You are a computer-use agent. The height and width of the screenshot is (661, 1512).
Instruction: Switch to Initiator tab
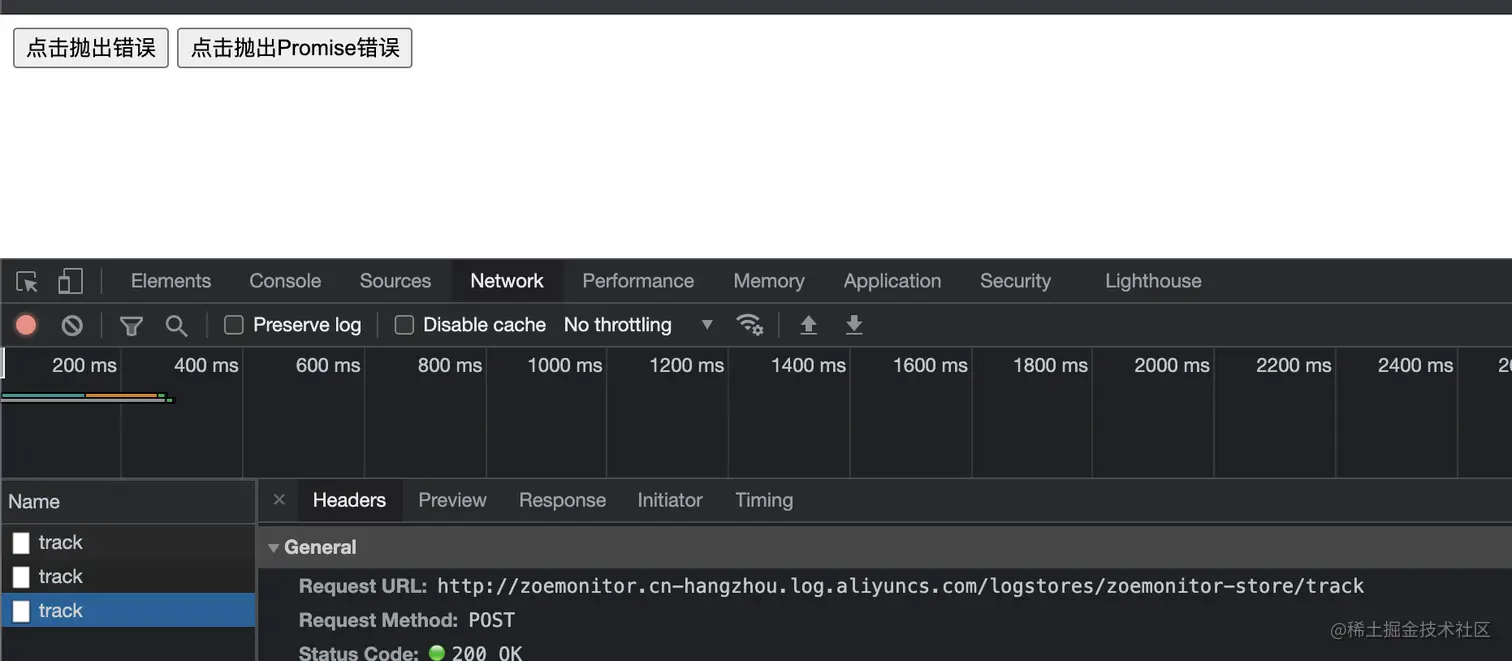[670, 500]
